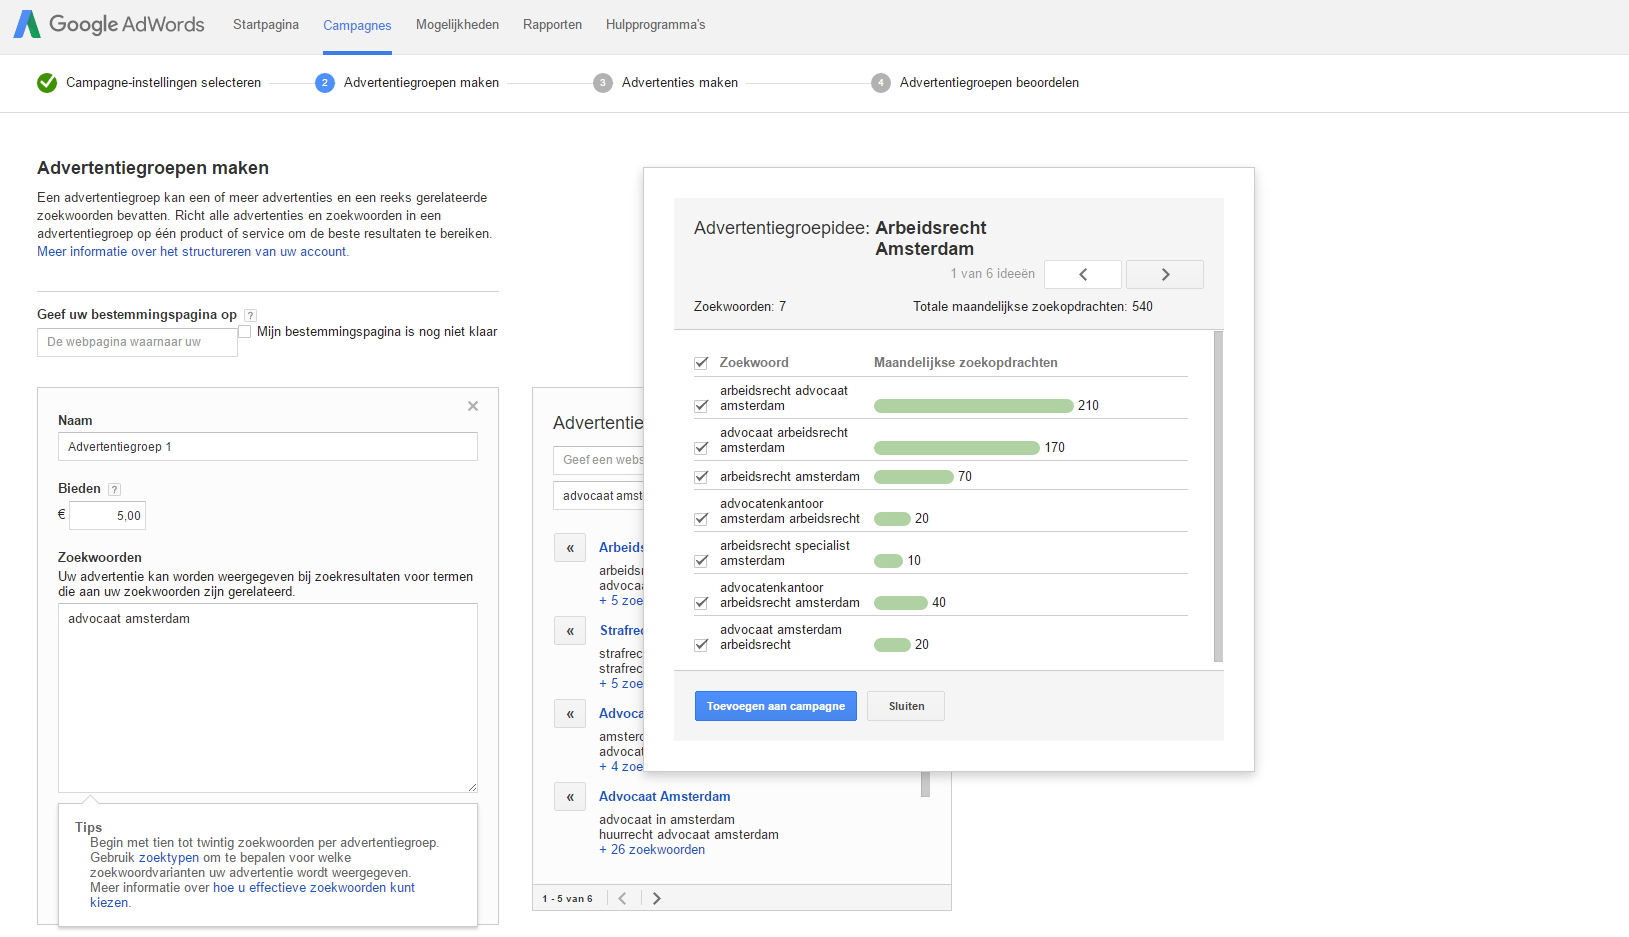The width and height of the screenshot is (1629, 937).
Task: Click the bestemmingspagina URL input field
Action: tap(137, 342)
